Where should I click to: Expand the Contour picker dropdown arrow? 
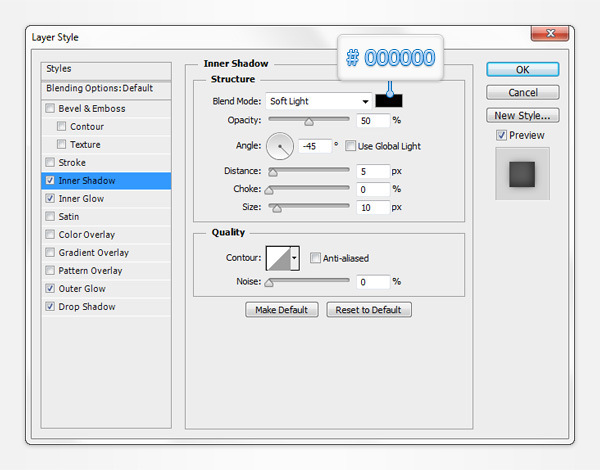pos(295,259)
